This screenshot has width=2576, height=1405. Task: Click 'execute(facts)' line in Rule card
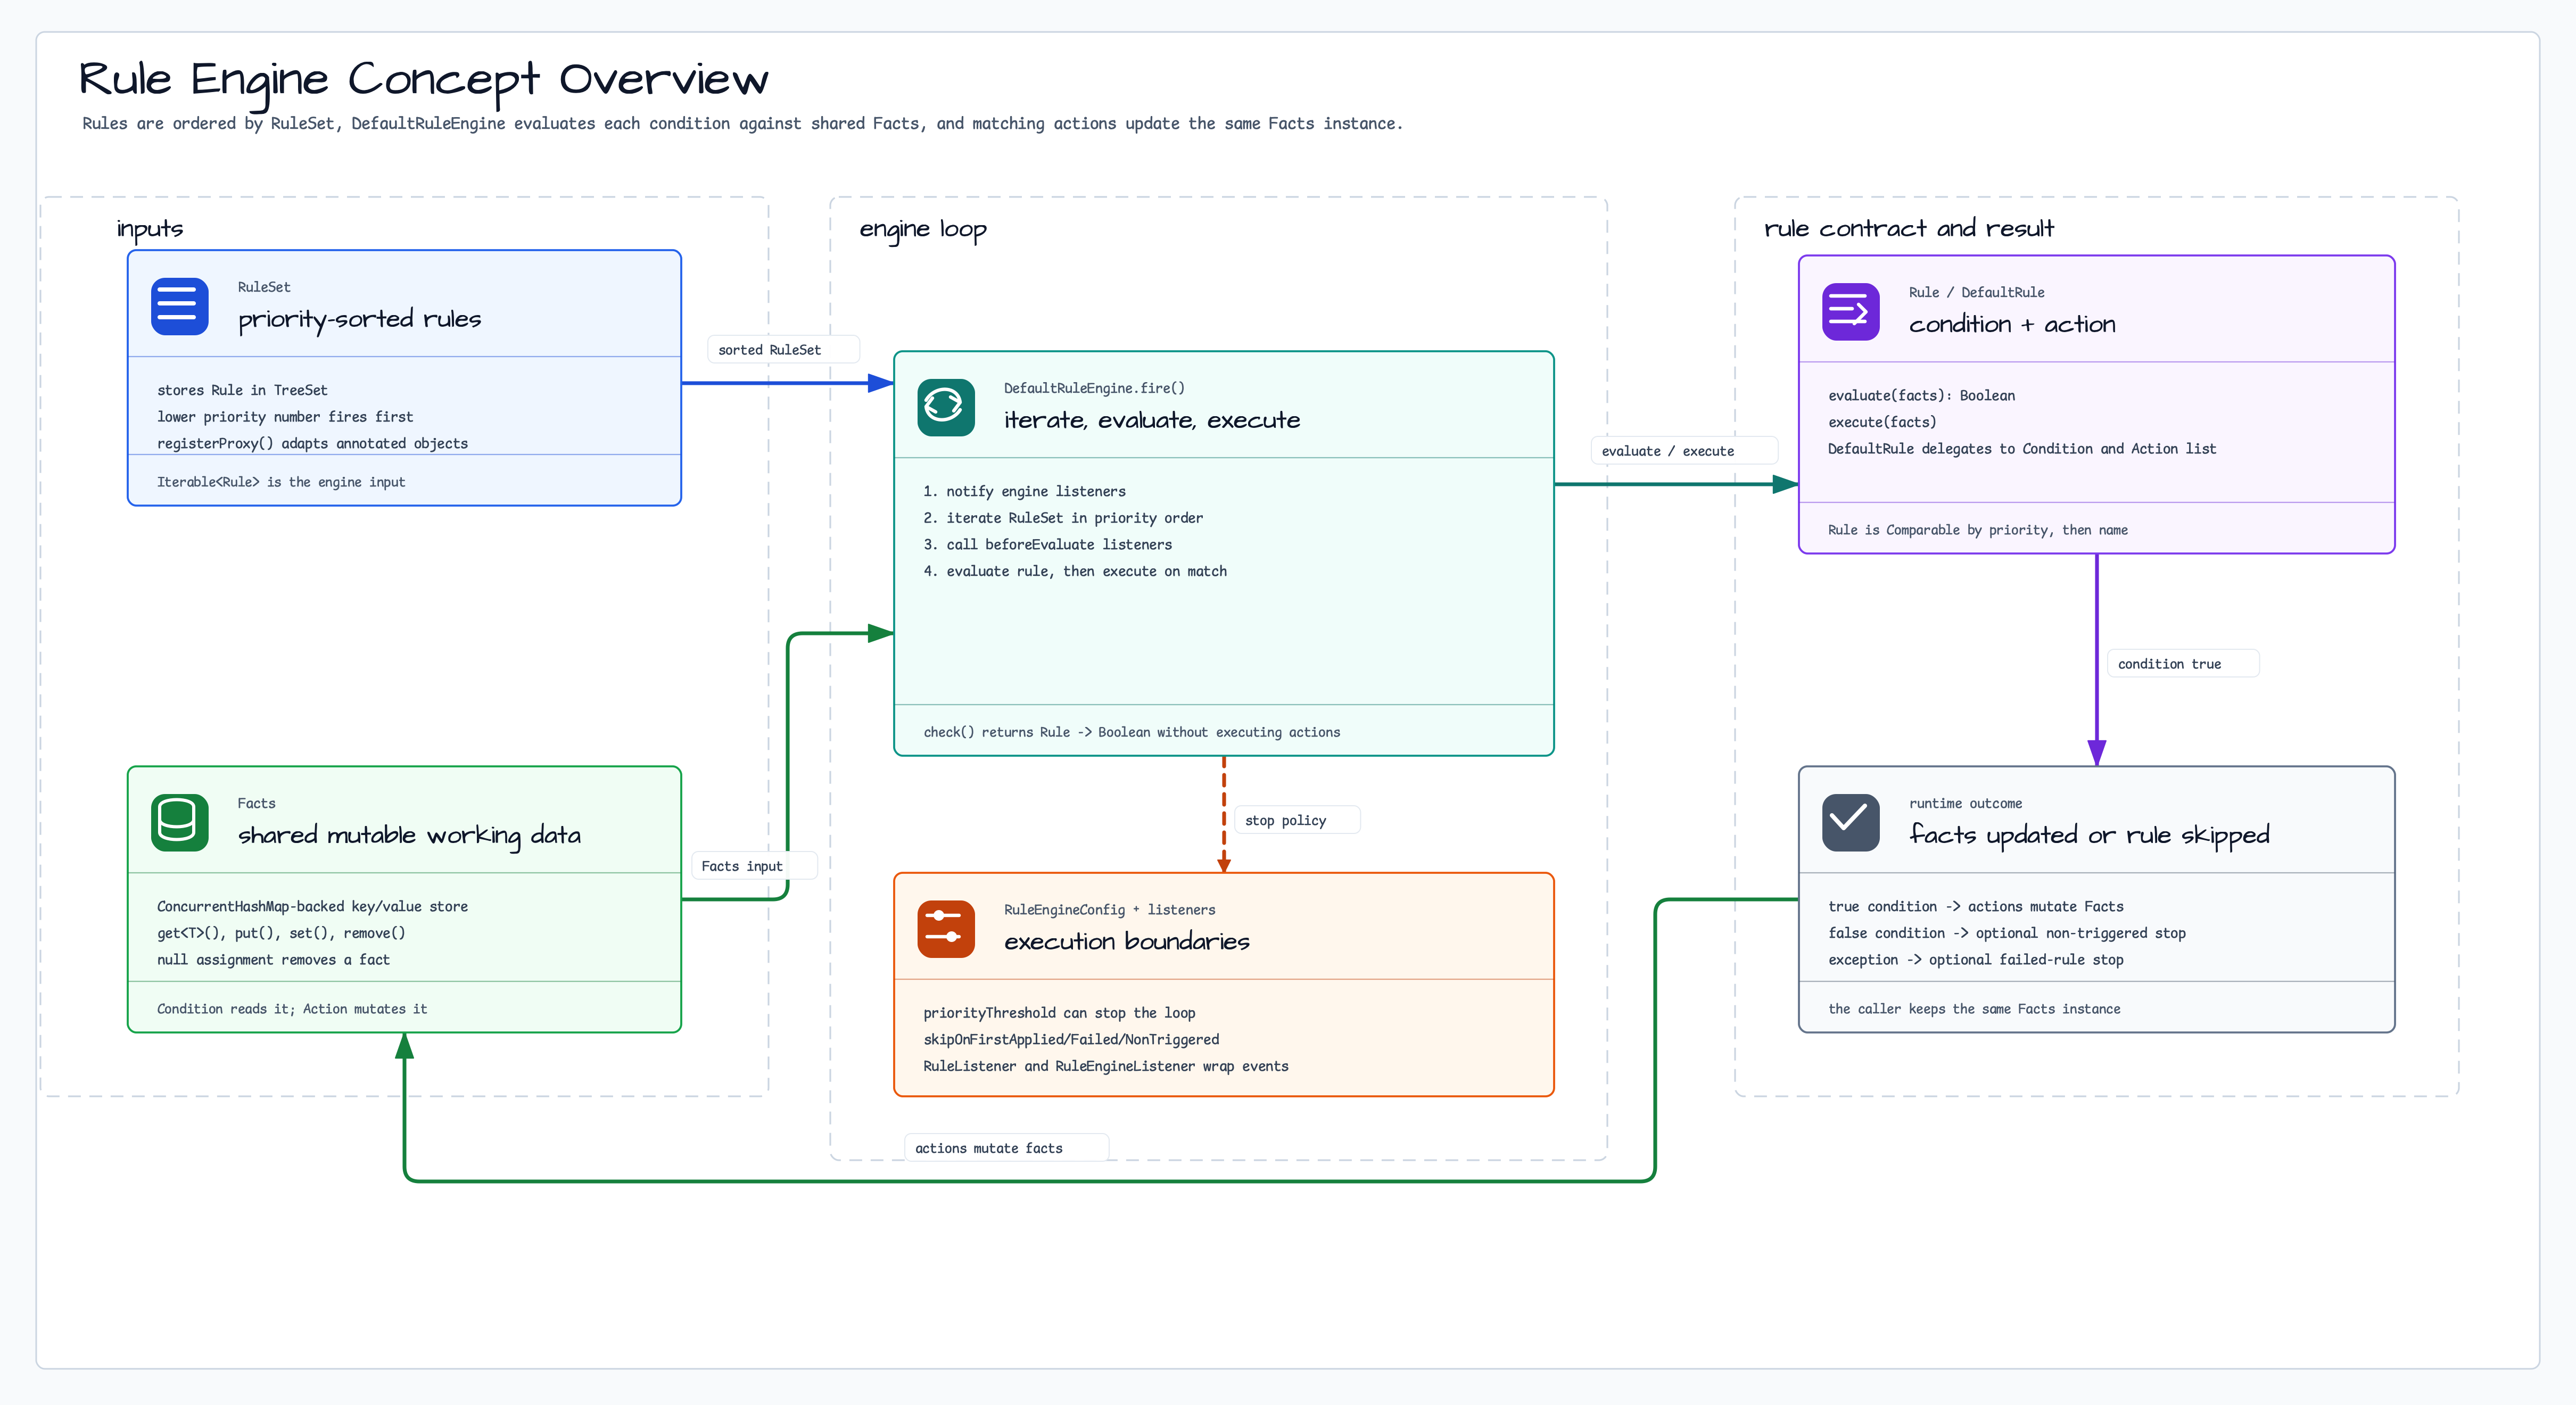1882,422
